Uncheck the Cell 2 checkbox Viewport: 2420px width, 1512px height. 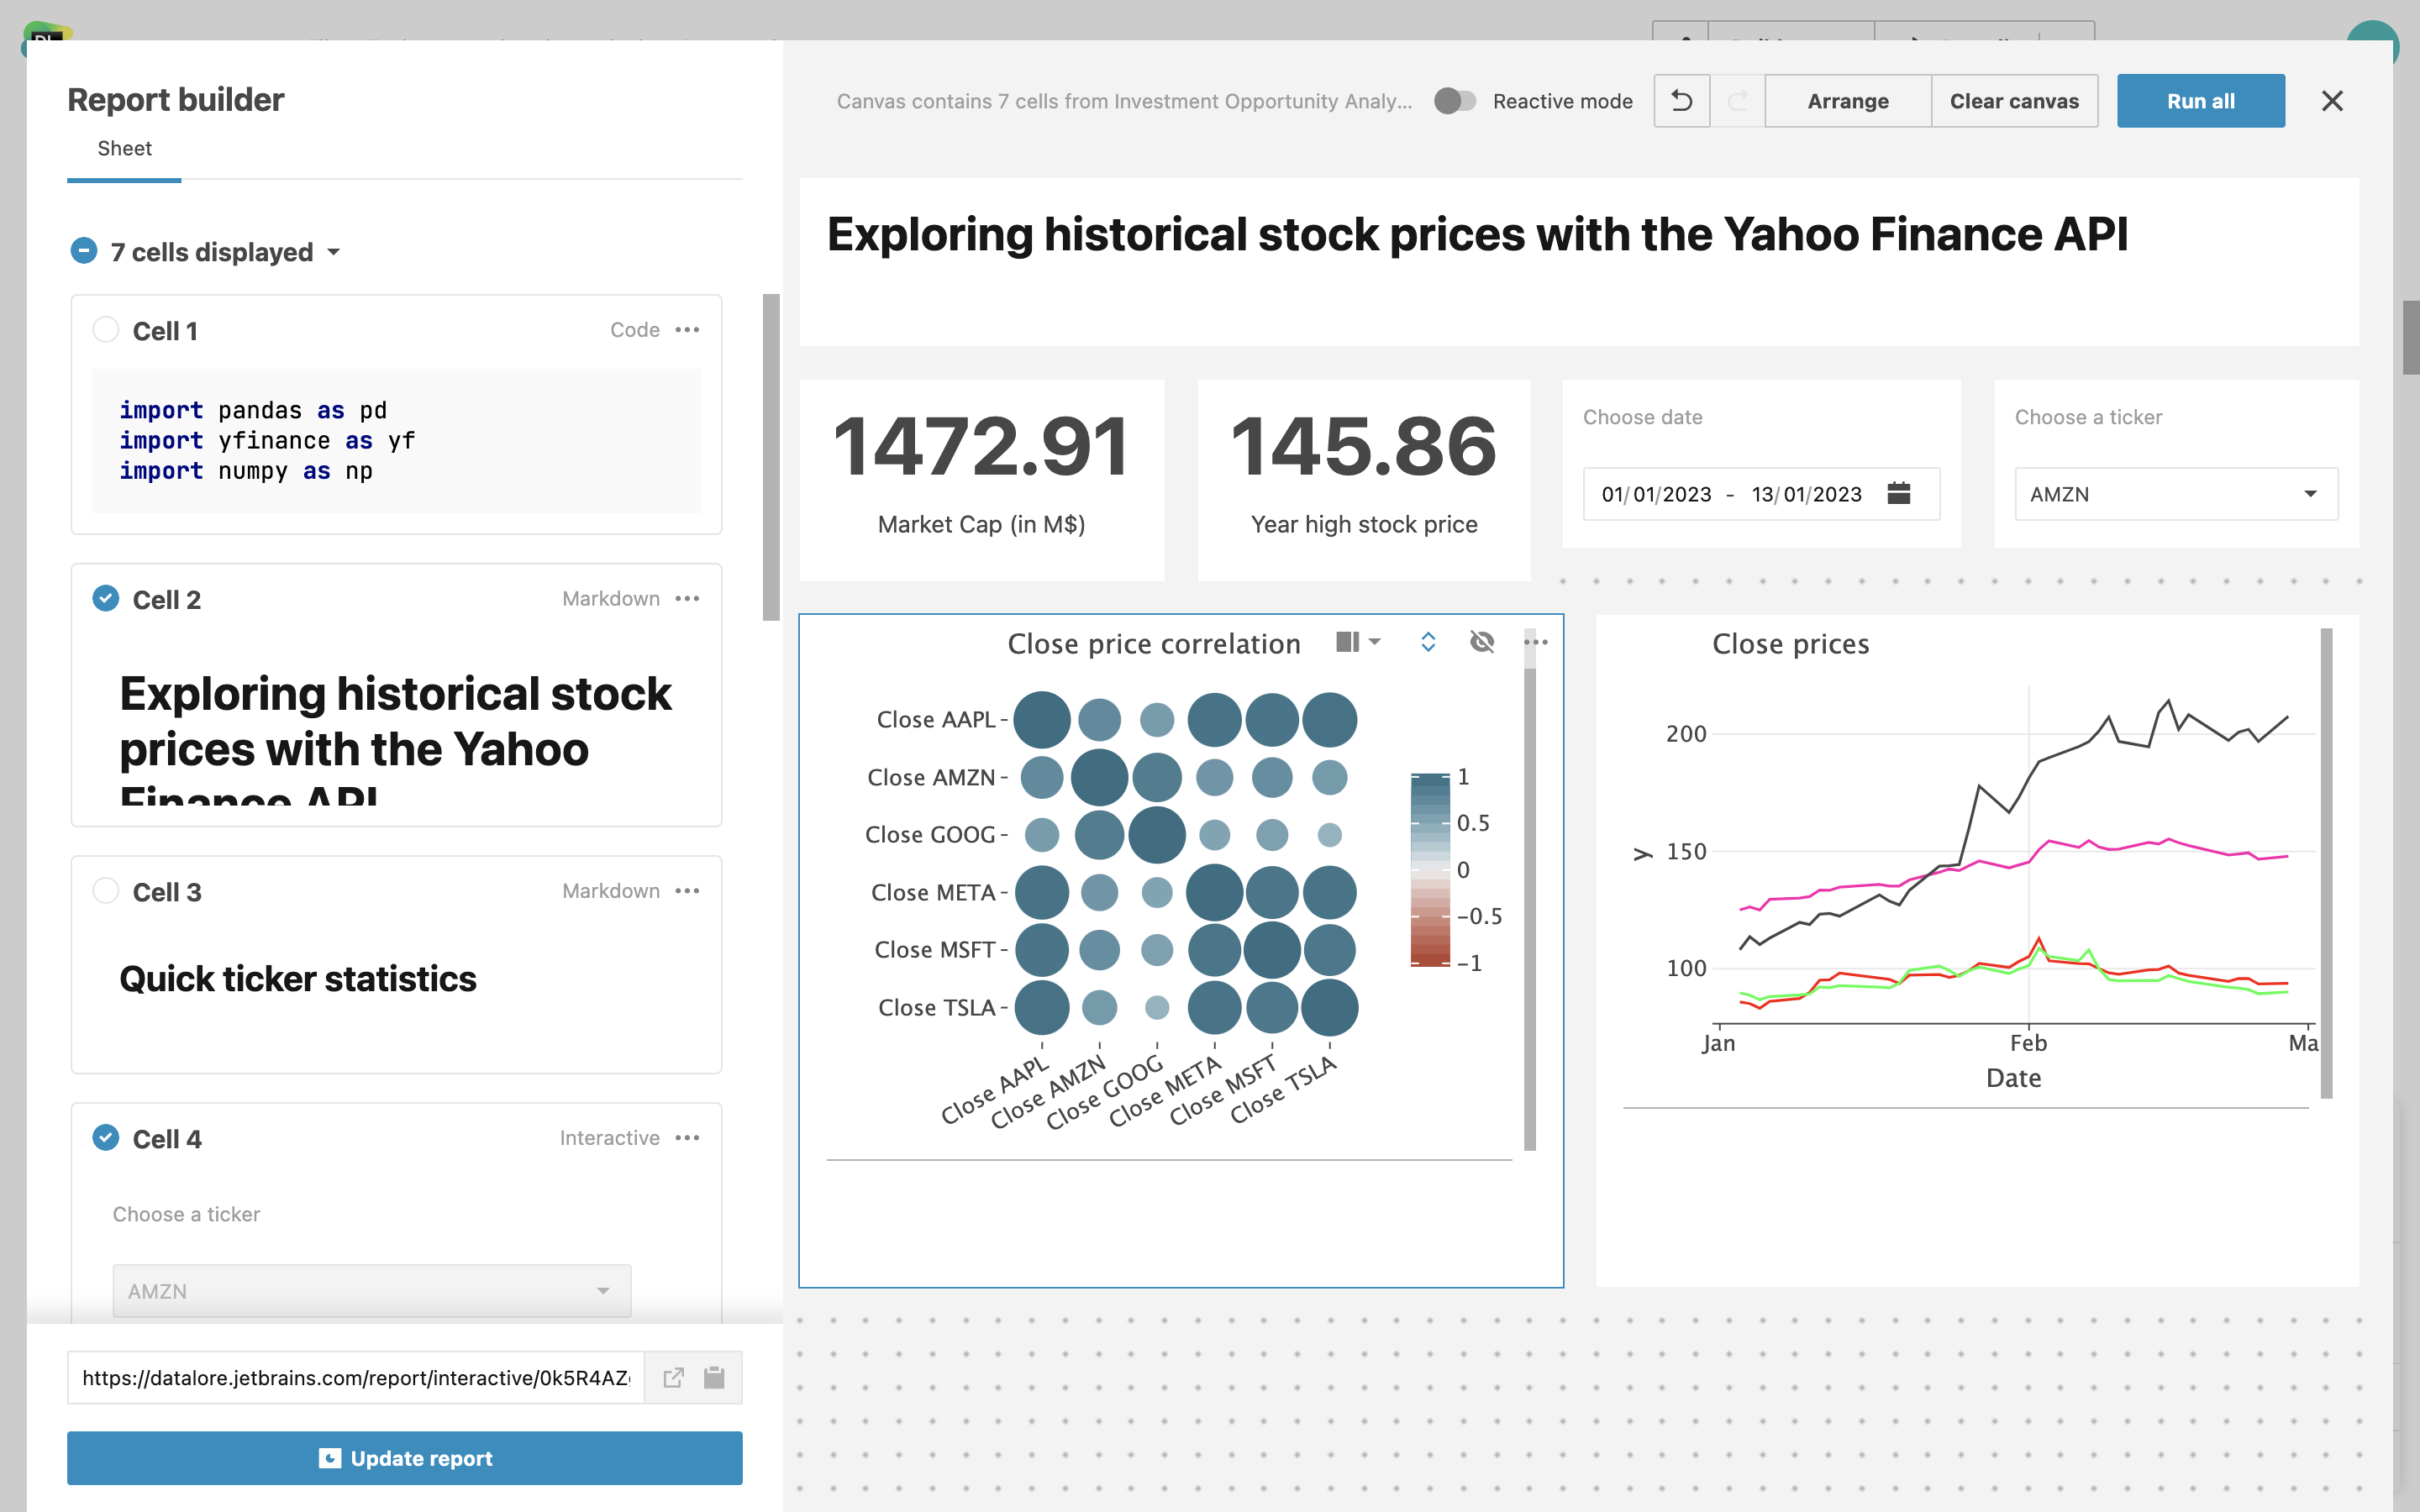click(106, 598)
